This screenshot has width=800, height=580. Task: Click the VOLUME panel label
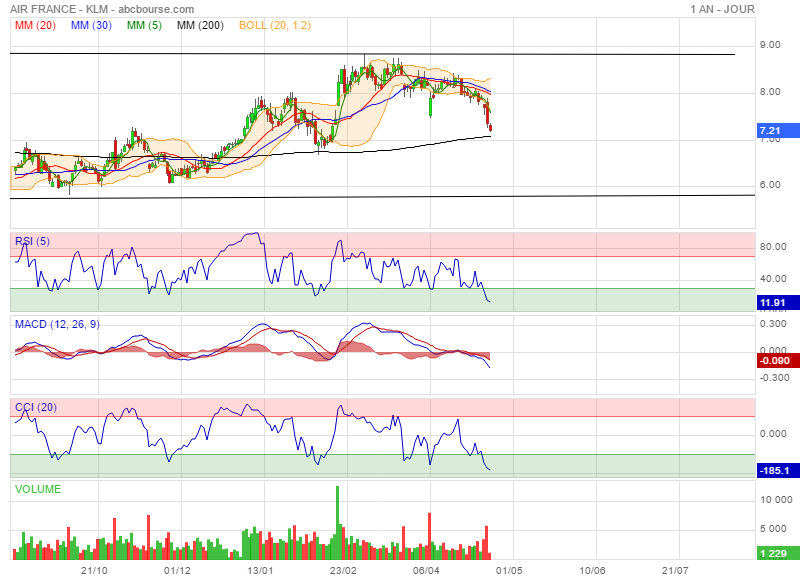(x=38, y=489)
